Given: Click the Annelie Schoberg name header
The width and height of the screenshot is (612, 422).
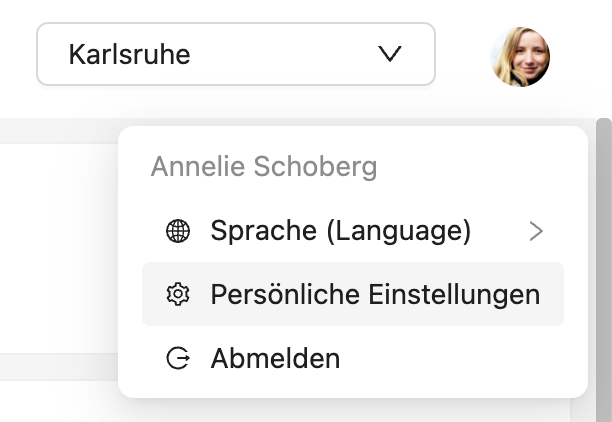Looking at the screenshot, I should 263,167.
